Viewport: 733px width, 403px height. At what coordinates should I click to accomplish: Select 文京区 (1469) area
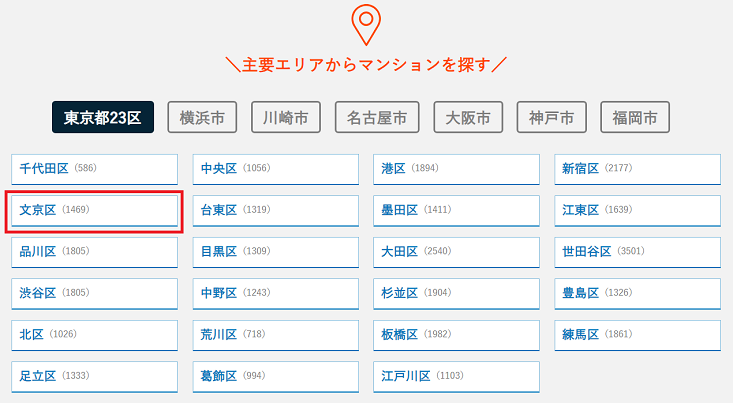tap(94, 211)
